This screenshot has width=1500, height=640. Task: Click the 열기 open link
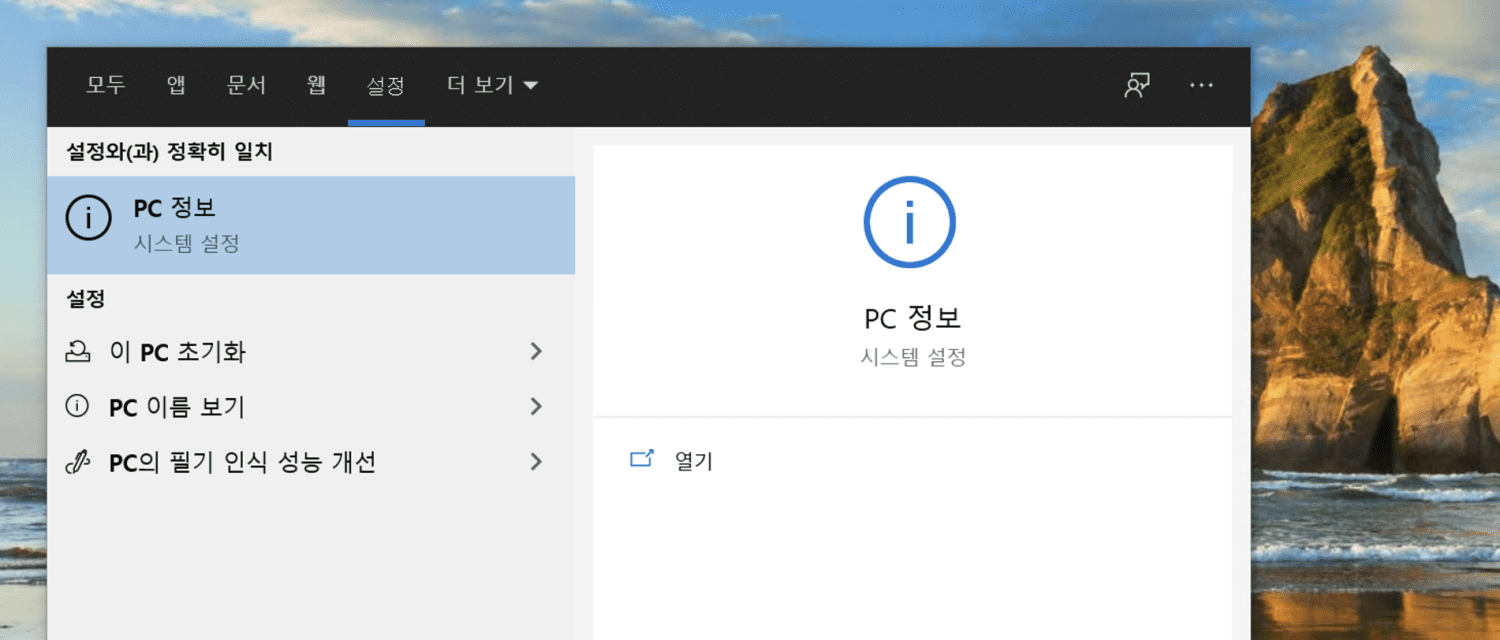(x=694, y=461)
